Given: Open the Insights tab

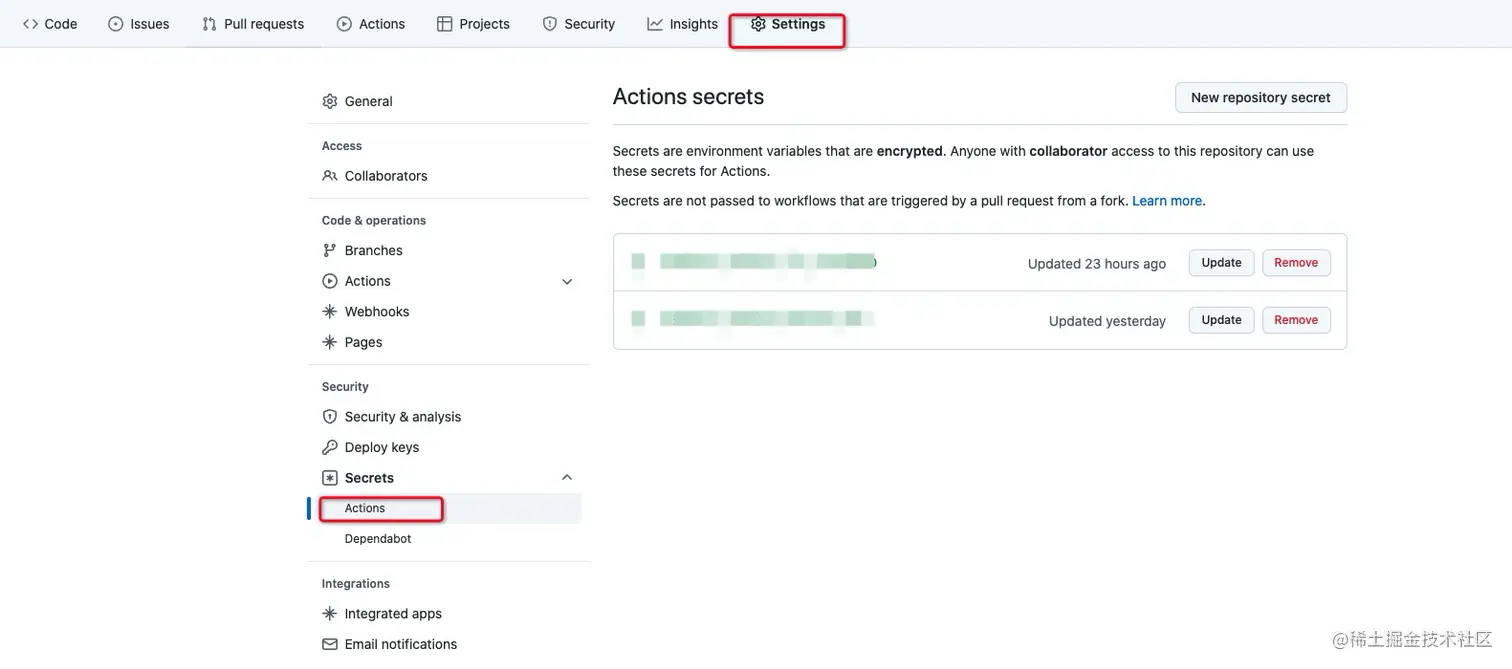Looking at the screenshot, I should pos(683,24).
